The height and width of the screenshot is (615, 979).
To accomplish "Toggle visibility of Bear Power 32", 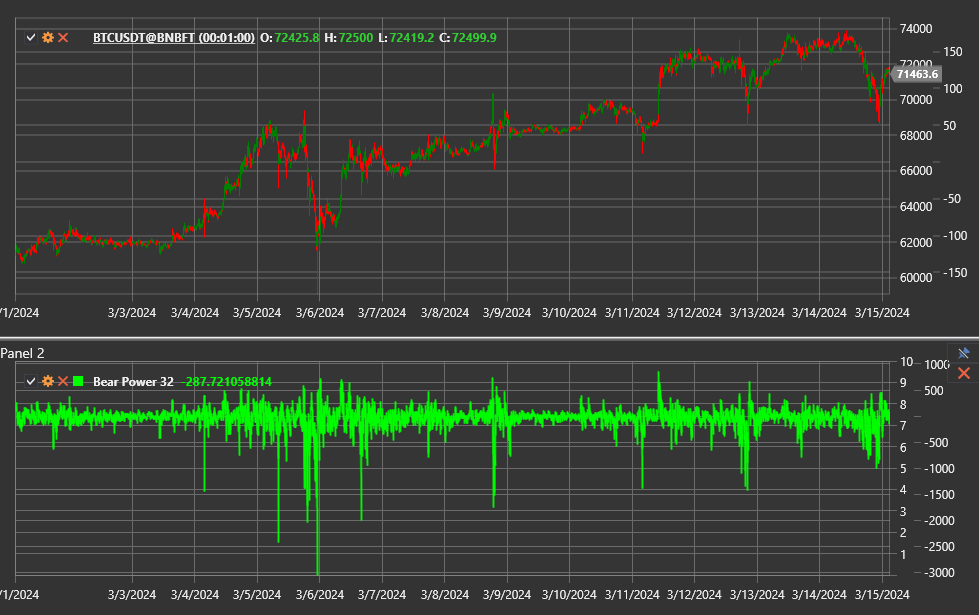I will (30, 381).
